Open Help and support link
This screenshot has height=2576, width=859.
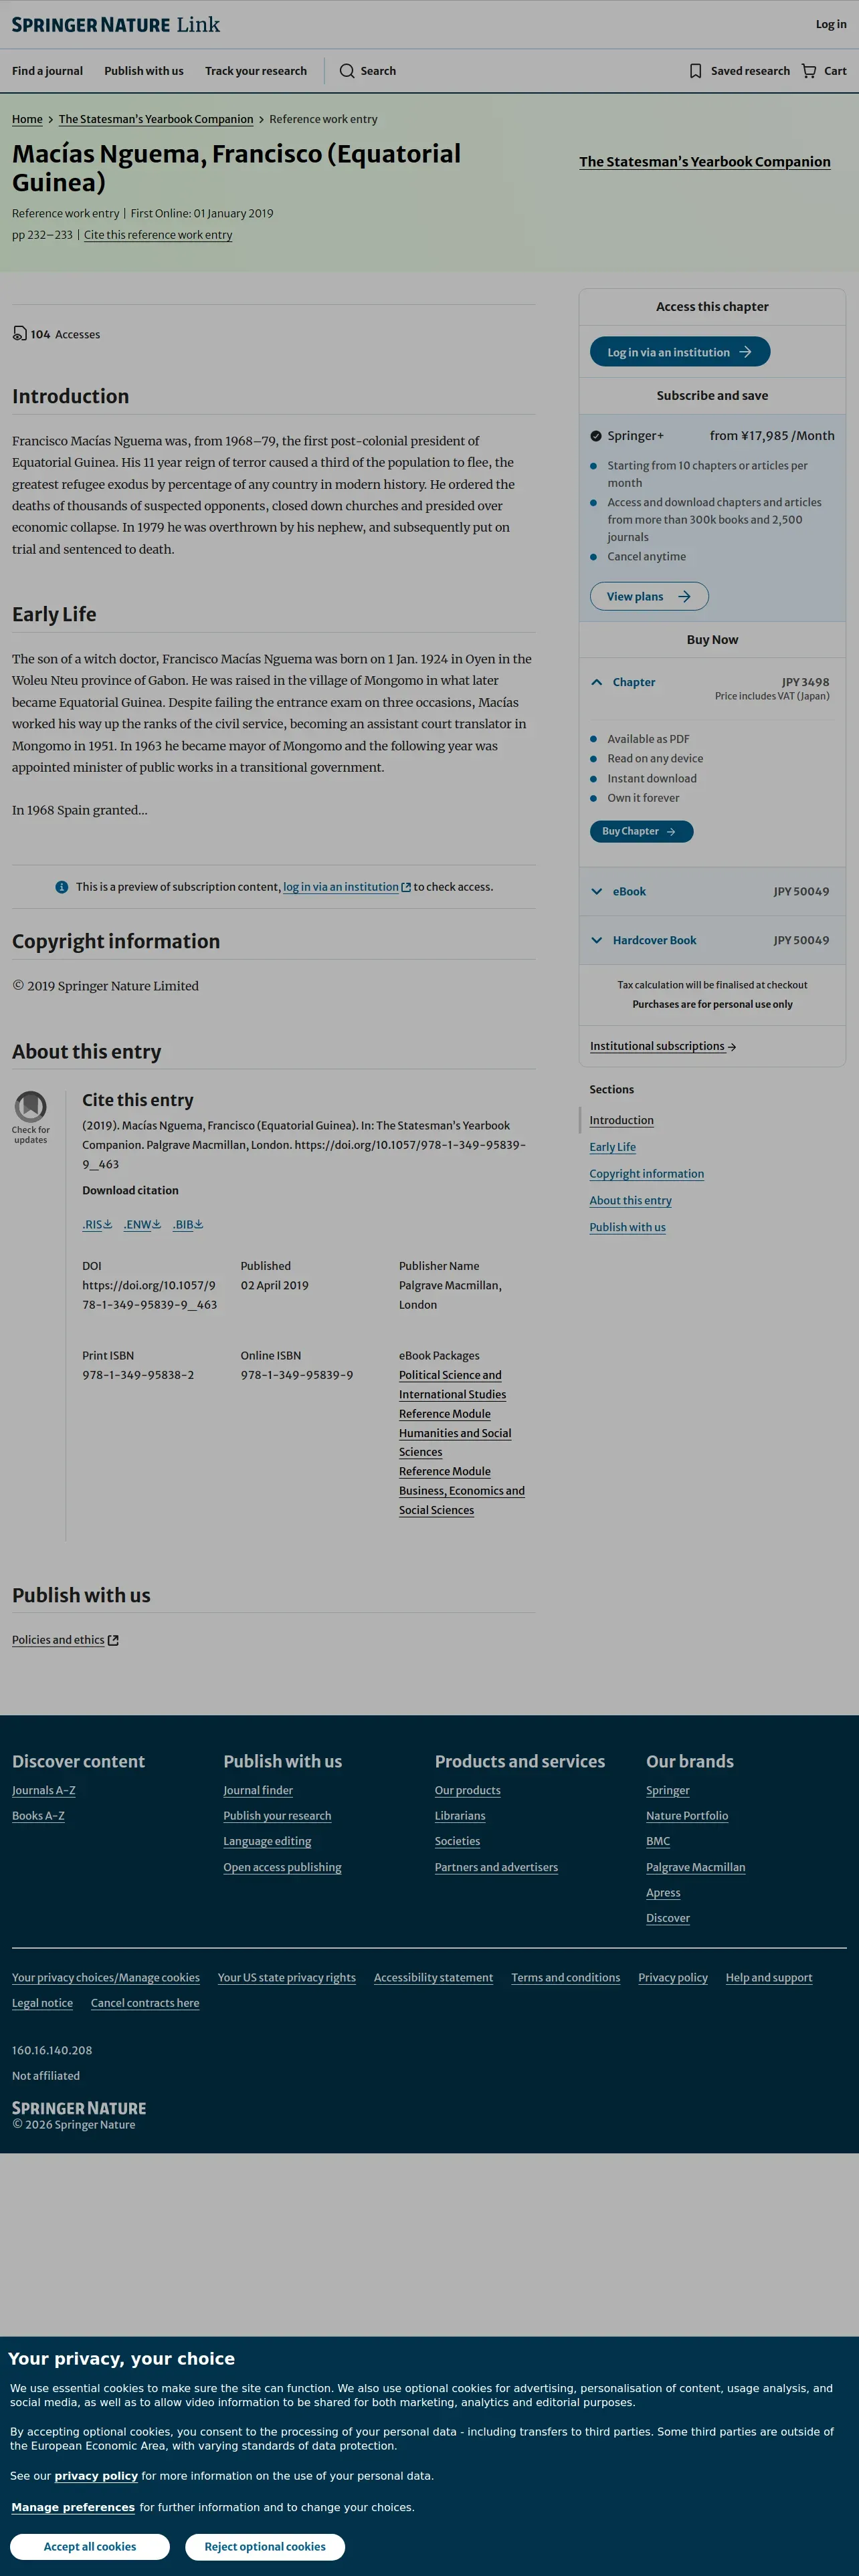click(769, 1977)
